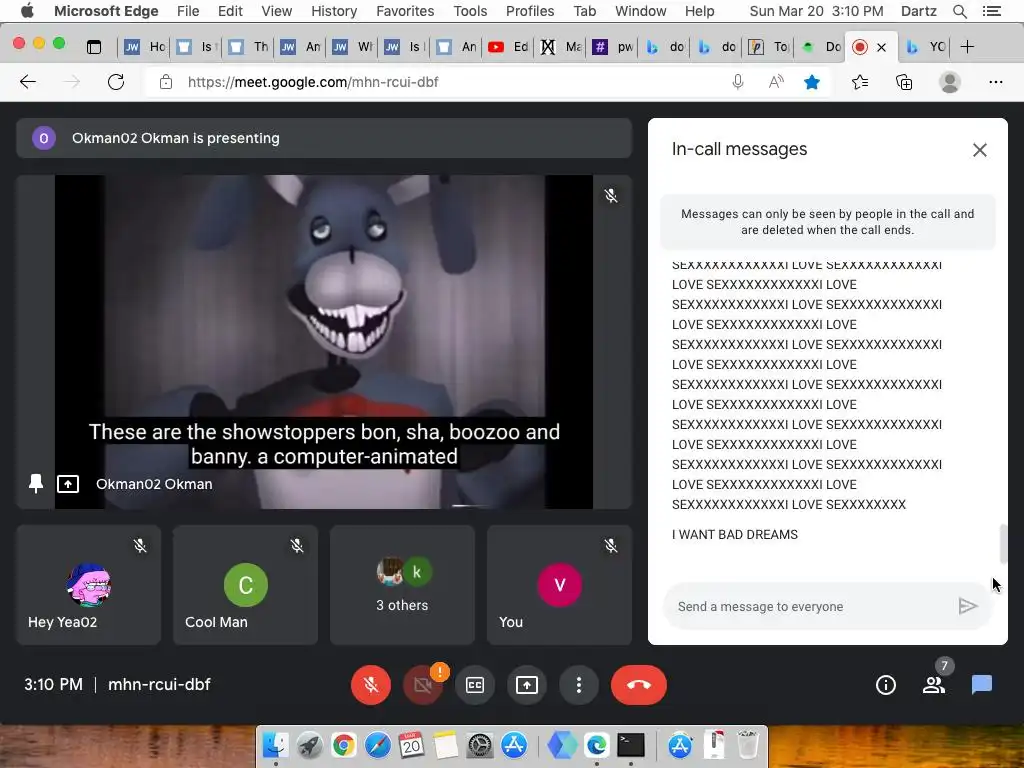
Task: Open the Favorites list icon
Action: click(860, 82)
